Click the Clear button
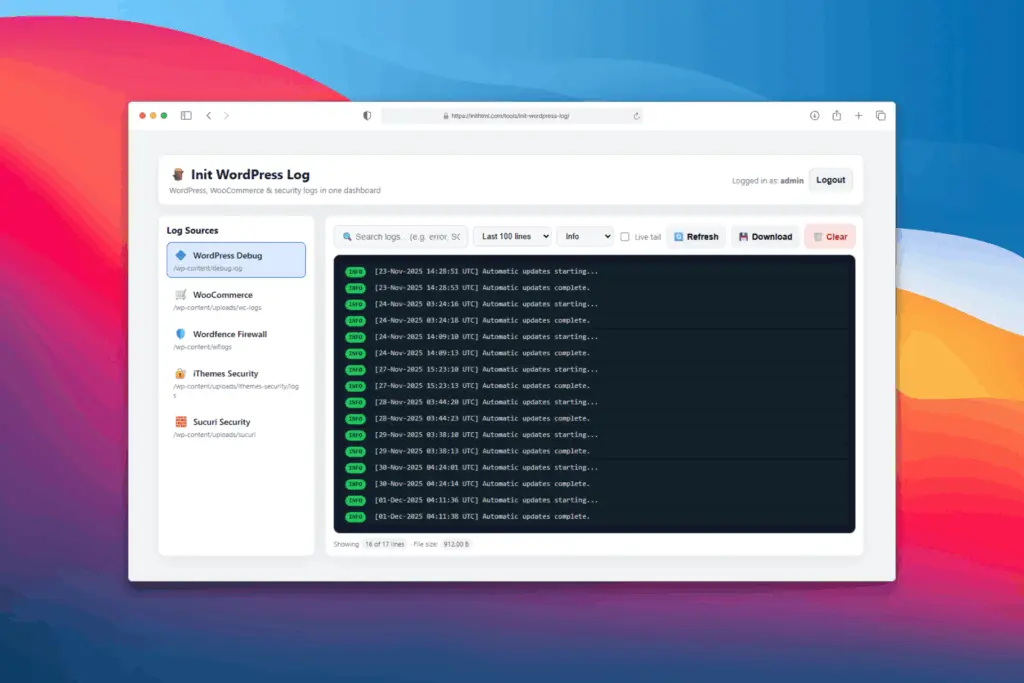Screen dimensions: 1024x683 [x=831, y=236]
